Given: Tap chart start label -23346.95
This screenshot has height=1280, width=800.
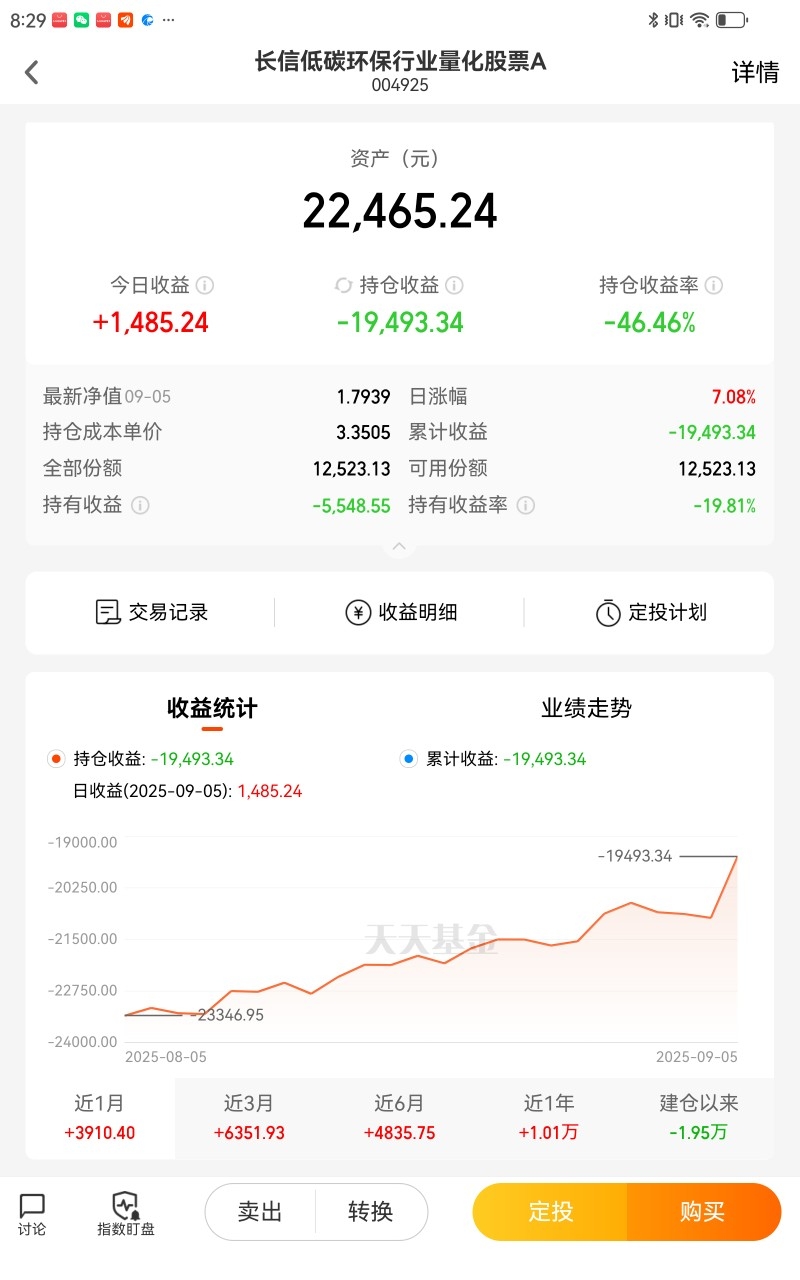Looking at the screenshot, I should (227, 1015).
